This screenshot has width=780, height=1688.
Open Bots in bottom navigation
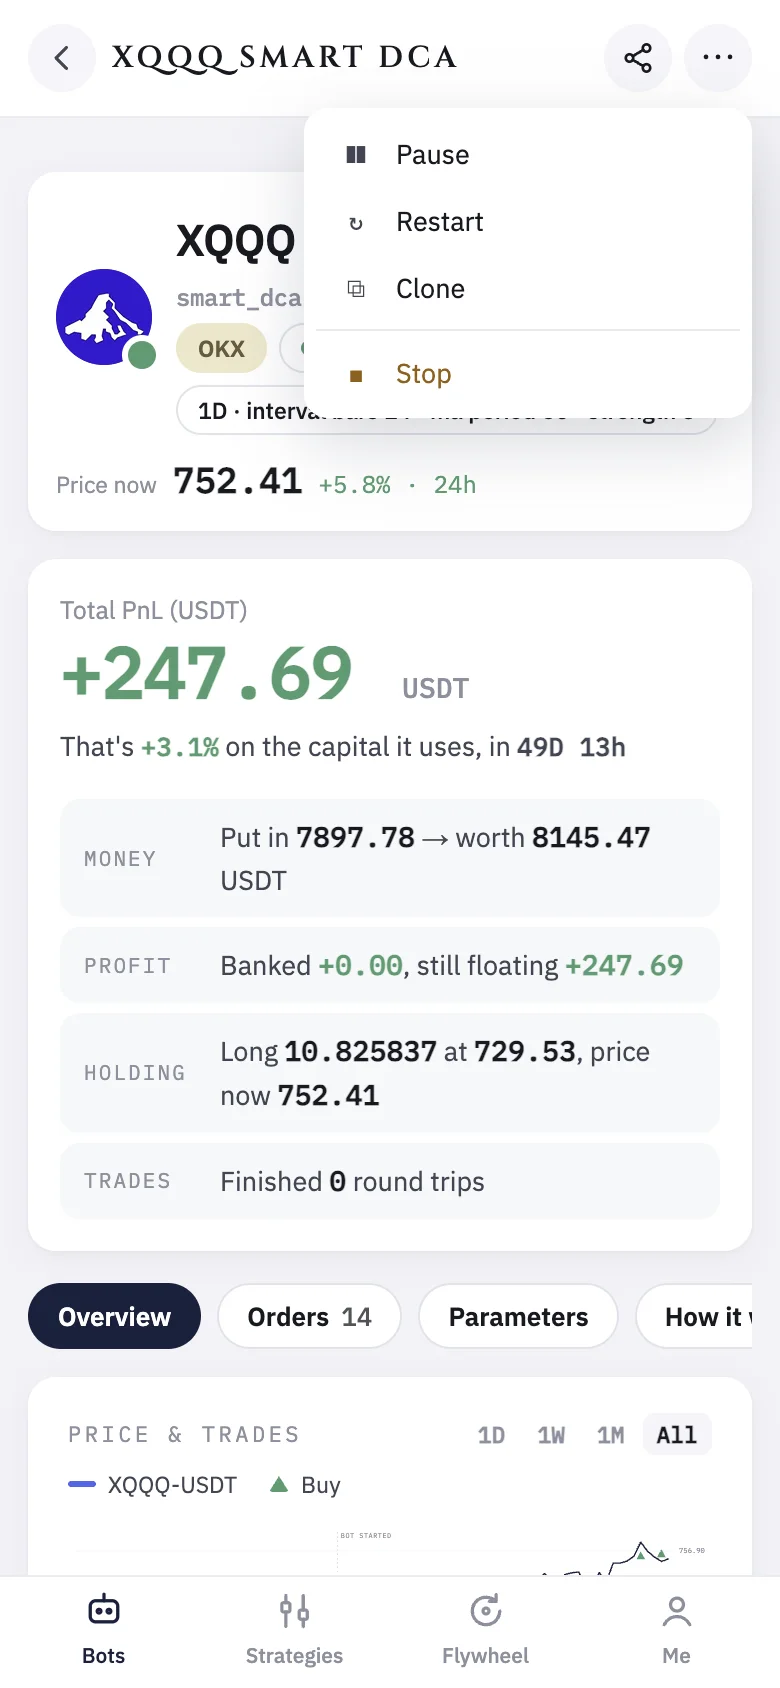[104, 1630]
